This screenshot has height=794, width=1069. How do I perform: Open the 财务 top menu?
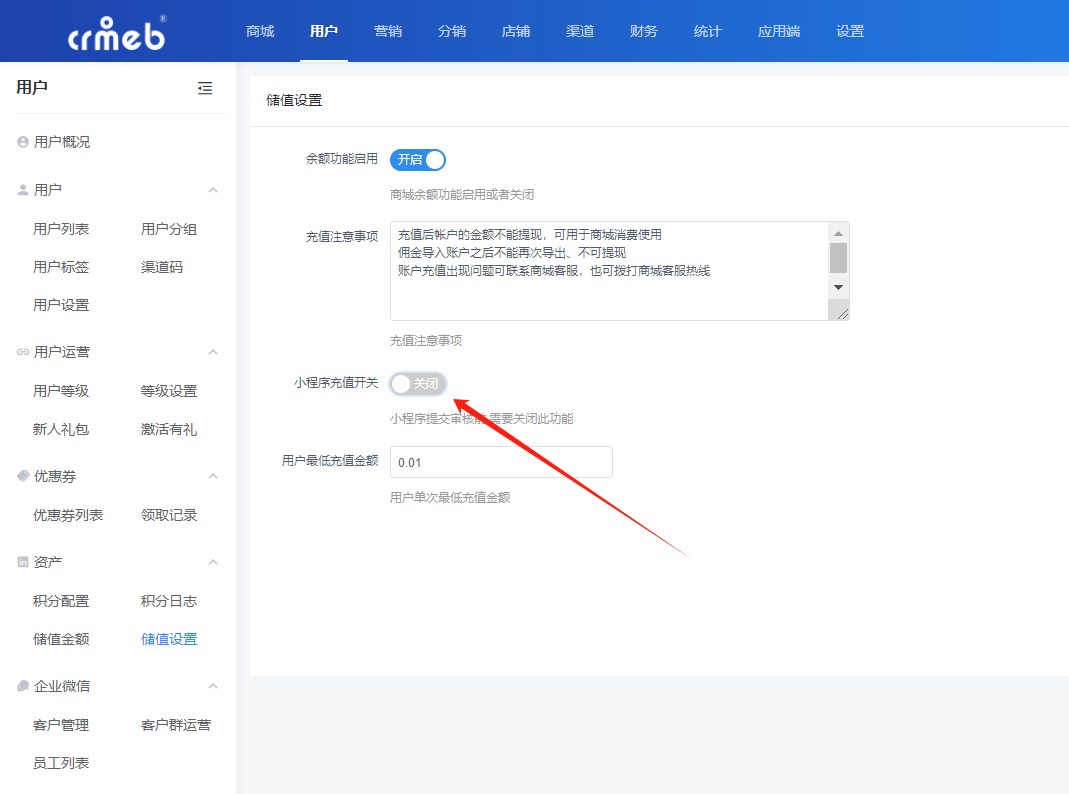[644, 31]
